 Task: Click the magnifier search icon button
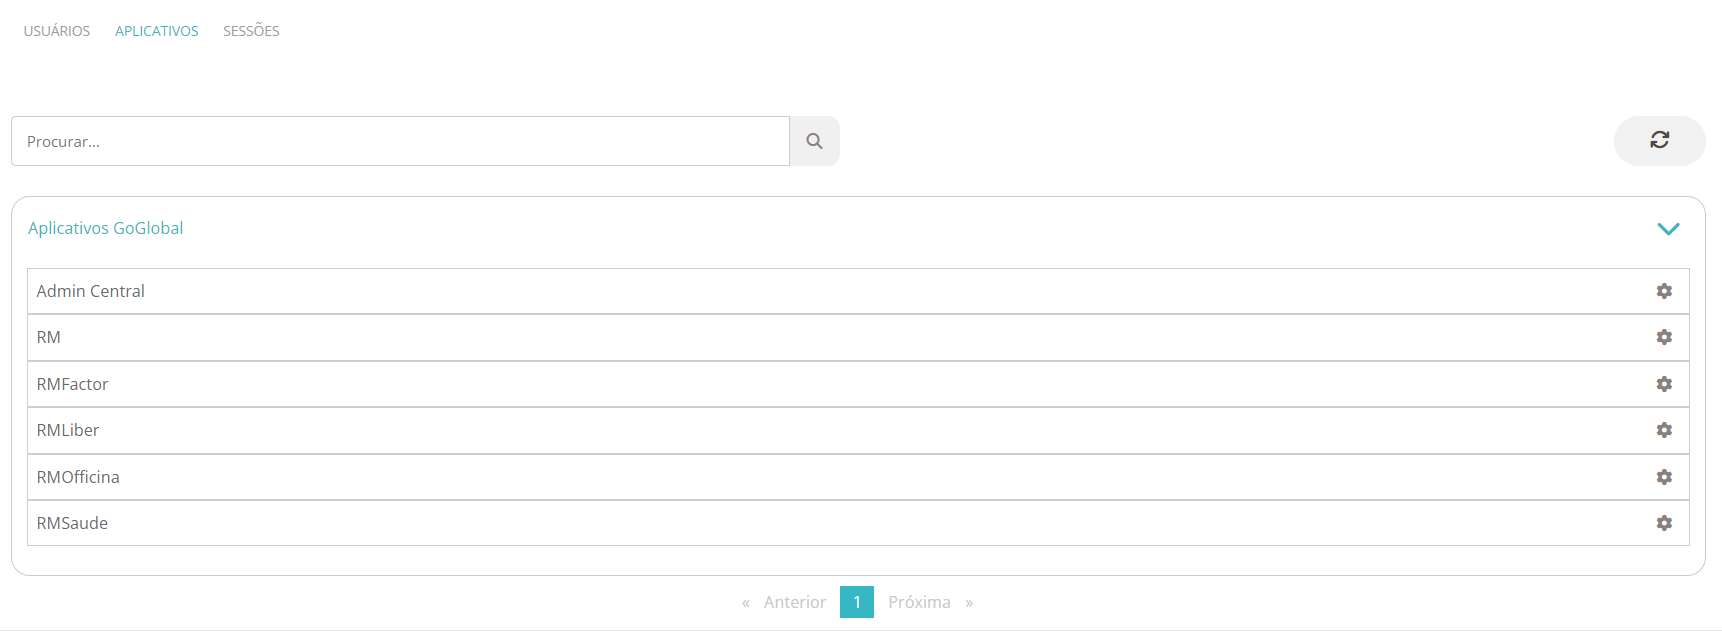[x=814, y=141]
